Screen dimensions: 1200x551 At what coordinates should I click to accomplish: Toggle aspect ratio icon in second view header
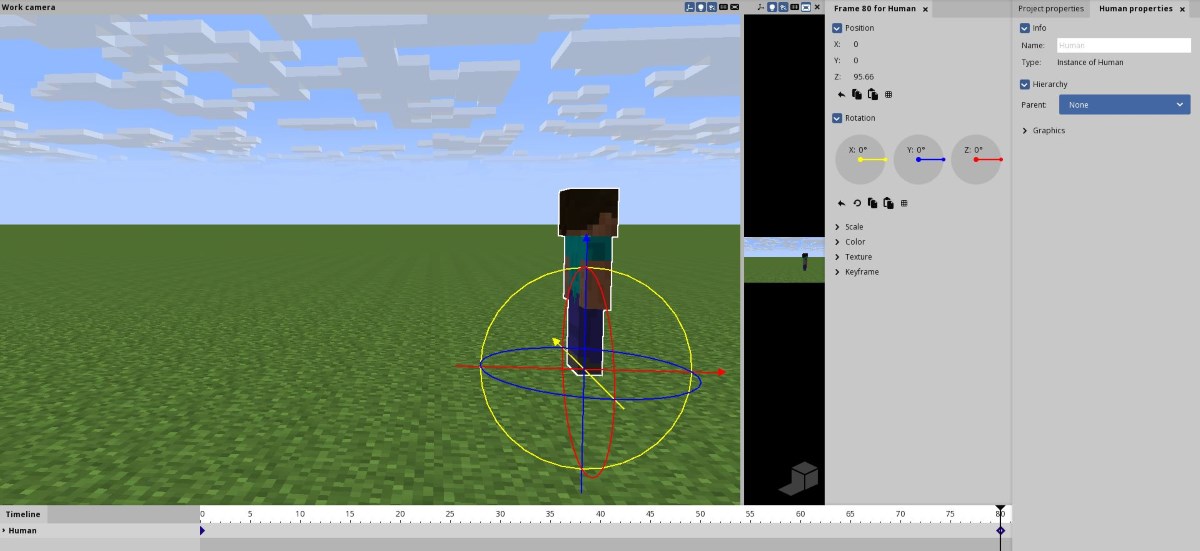[806, 7]
